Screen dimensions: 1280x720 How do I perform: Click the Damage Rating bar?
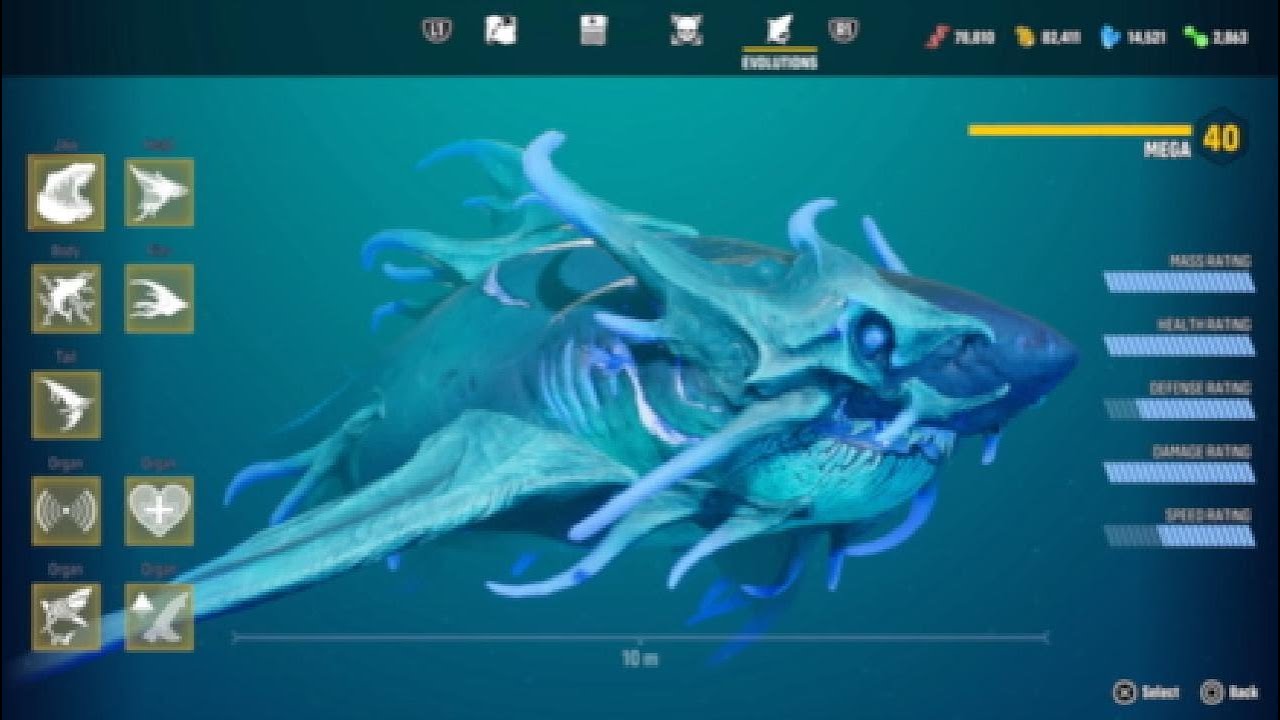pos(1179,472)
